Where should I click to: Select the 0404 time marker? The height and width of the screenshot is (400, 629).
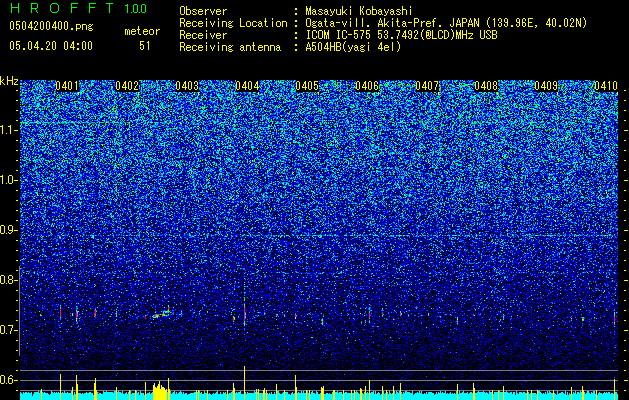coord(247,86)
